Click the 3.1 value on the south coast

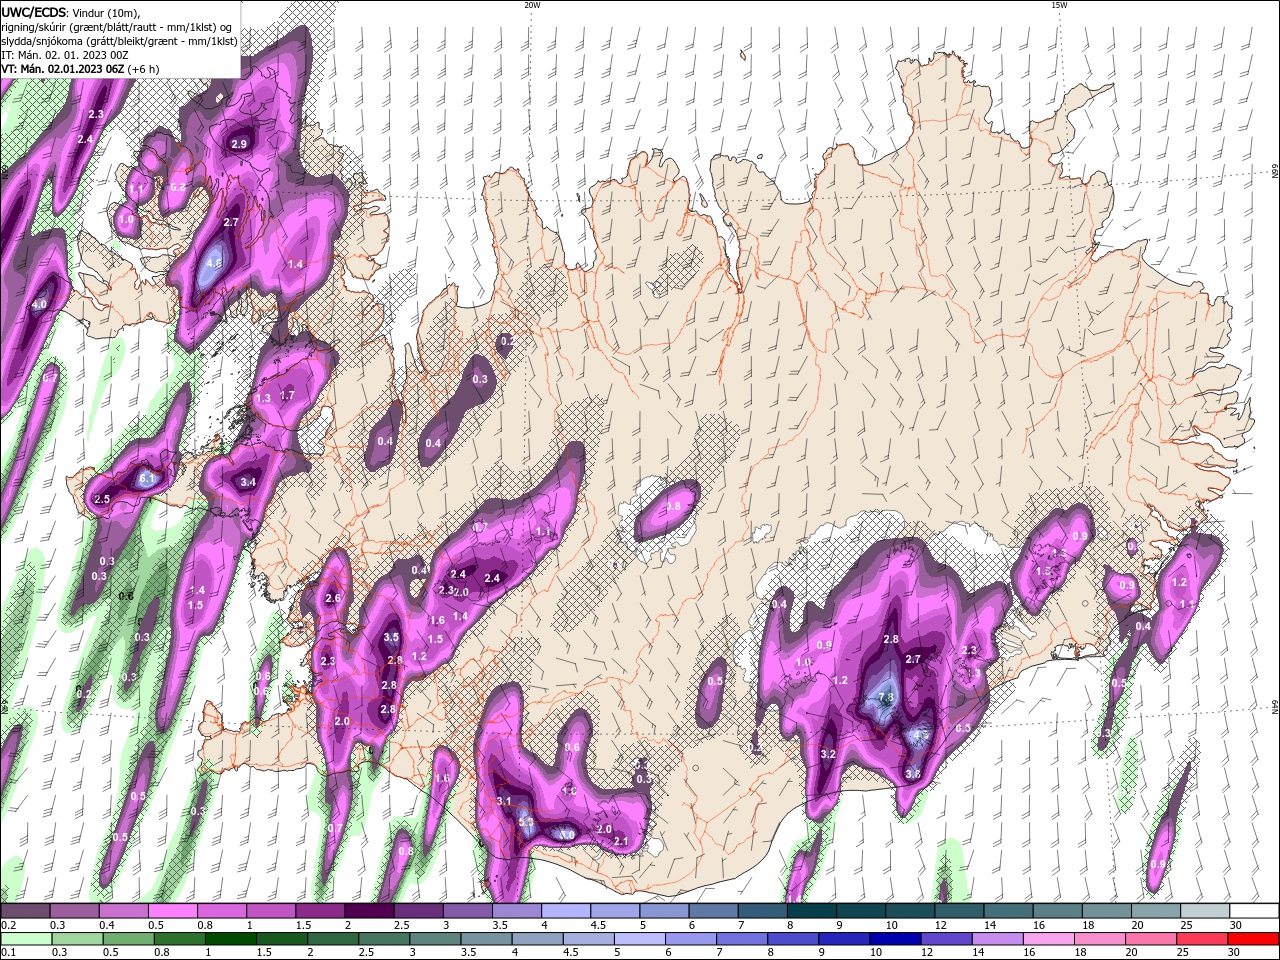click(x=504, y=801)
